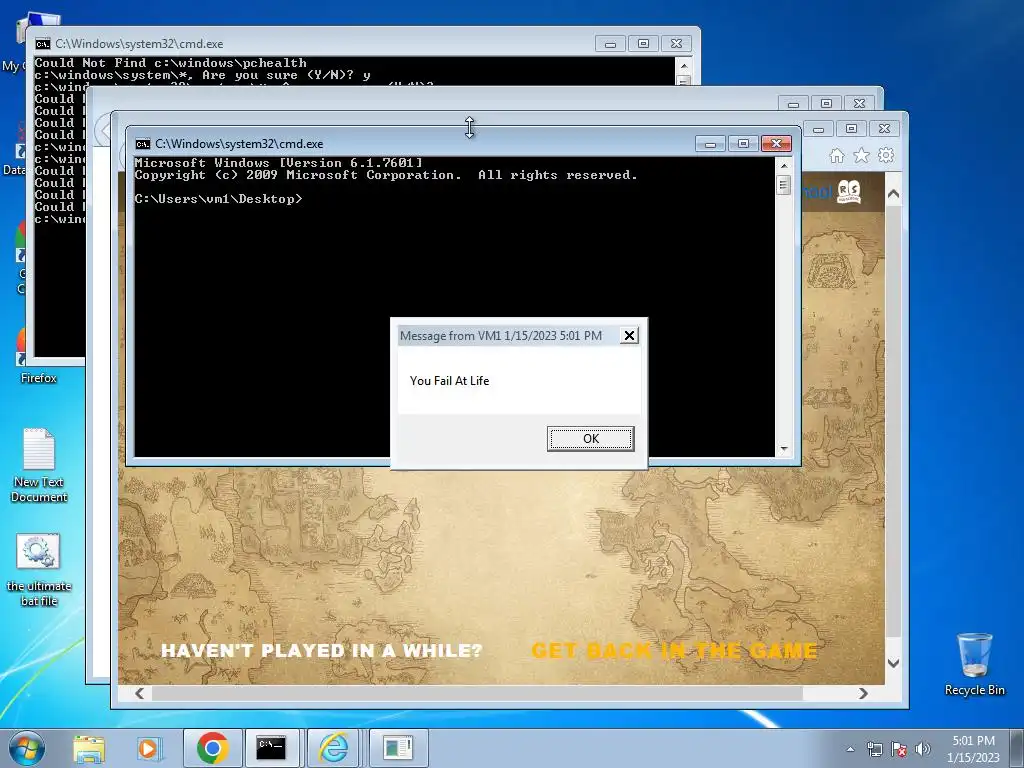Click the browser horizontal scroll-left arrow
Screen dimensions: 1024x768
point(140,693)
